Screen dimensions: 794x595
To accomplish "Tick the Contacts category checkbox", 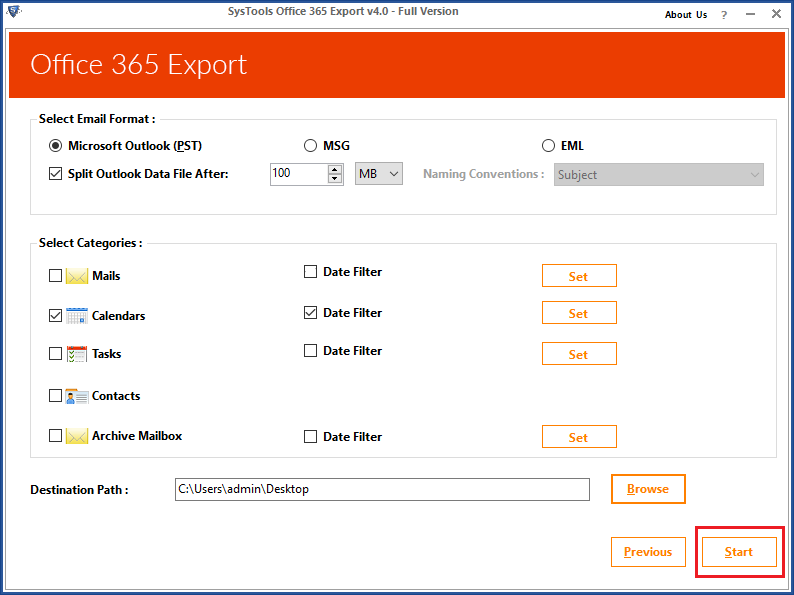I will pos(55,395).
